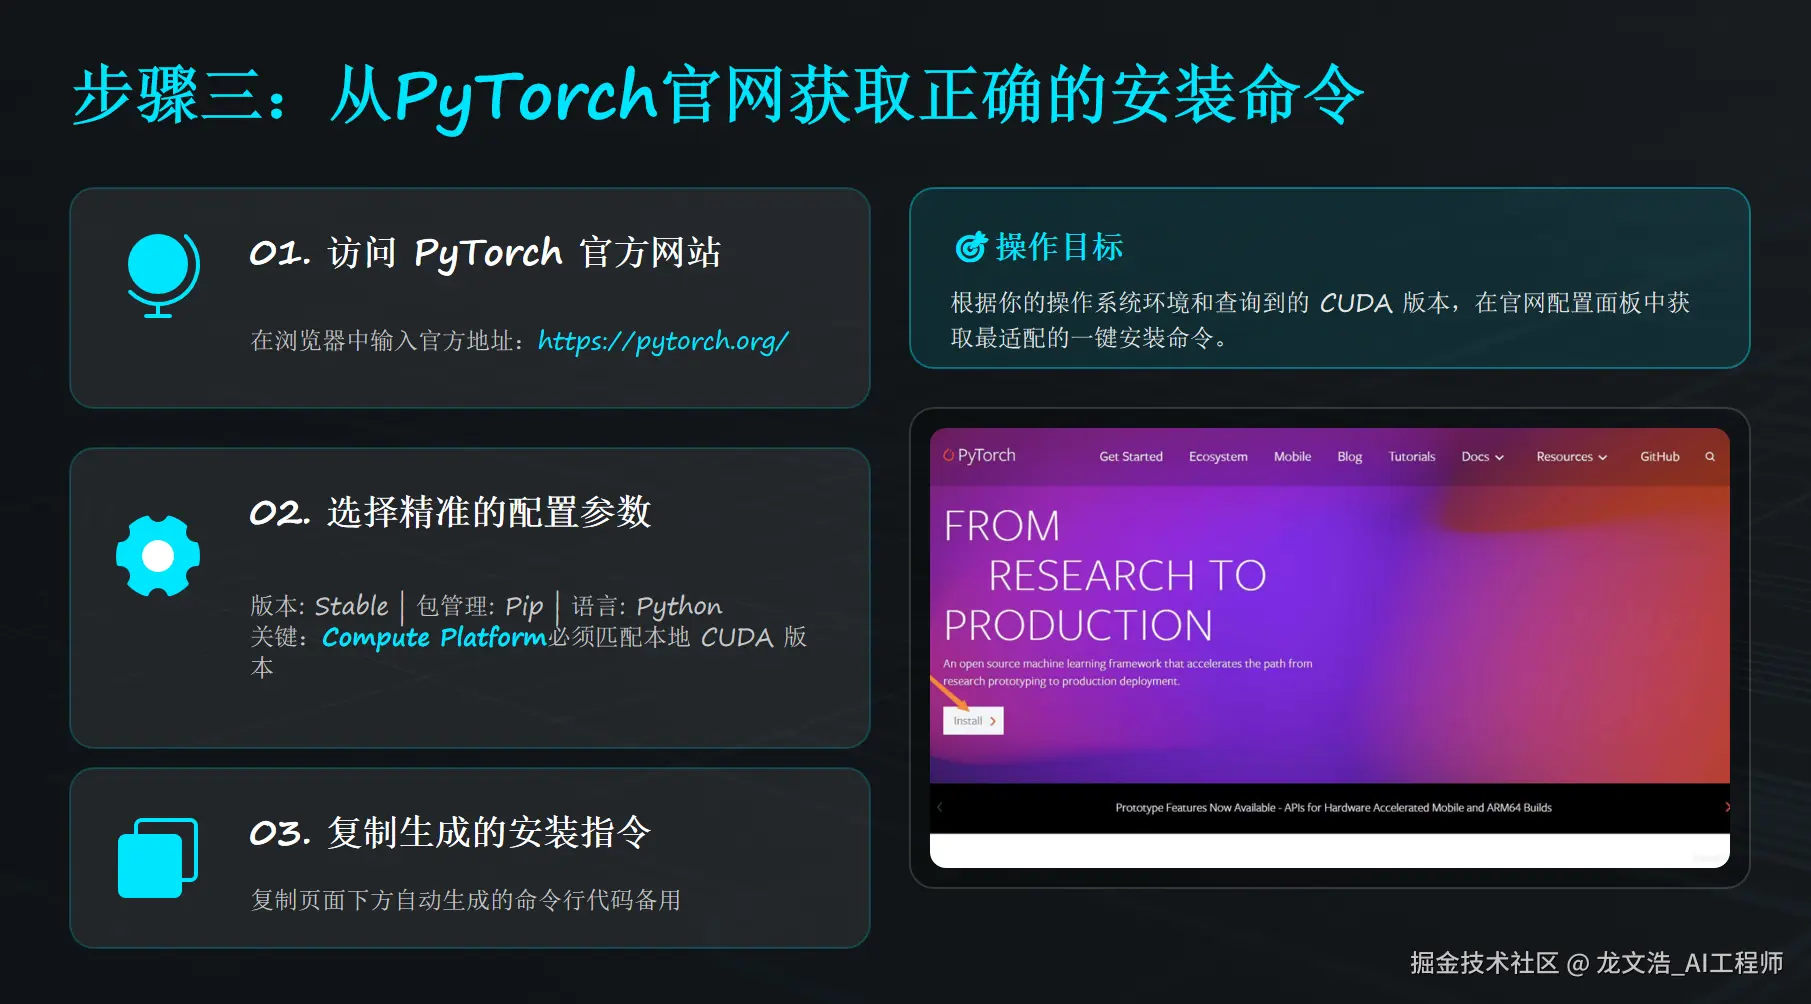1811x1004 pixels.
Task: Click the Install button on the PyTorch page
Action: (973, 721)
